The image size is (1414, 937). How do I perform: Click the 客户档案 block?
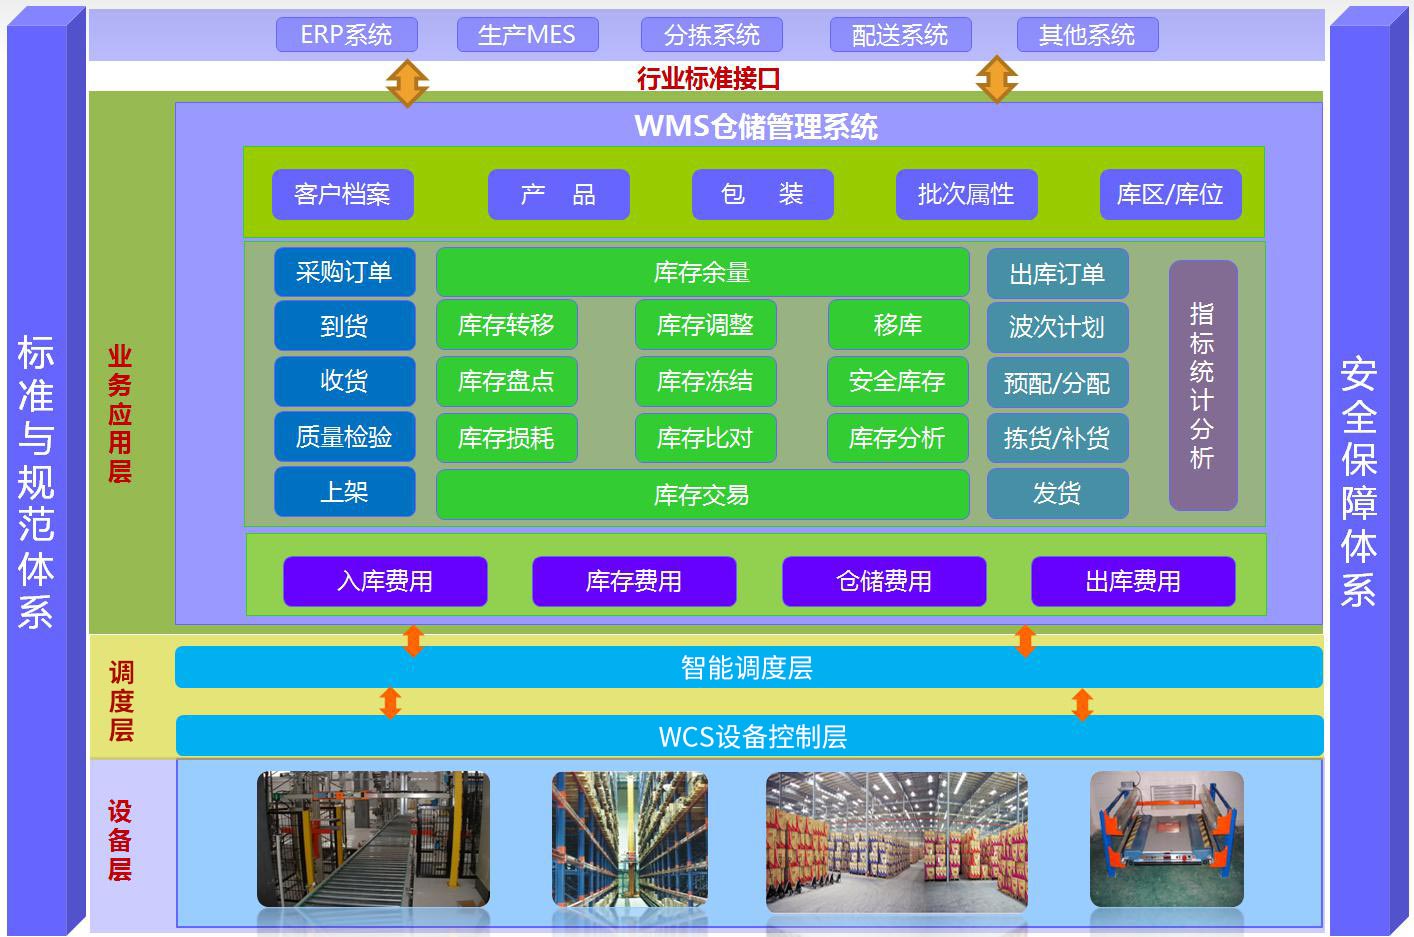pyautogui.click(x=342, y=194)
